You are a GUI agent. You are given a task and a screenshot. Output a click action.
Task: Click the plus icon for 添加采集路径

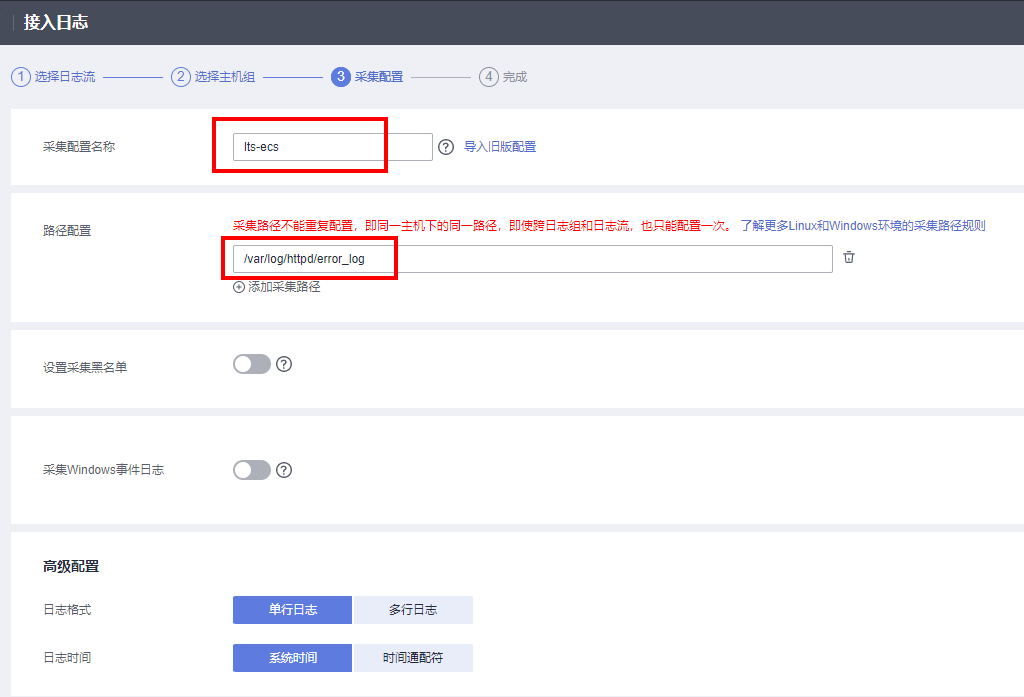coord(239,287)
